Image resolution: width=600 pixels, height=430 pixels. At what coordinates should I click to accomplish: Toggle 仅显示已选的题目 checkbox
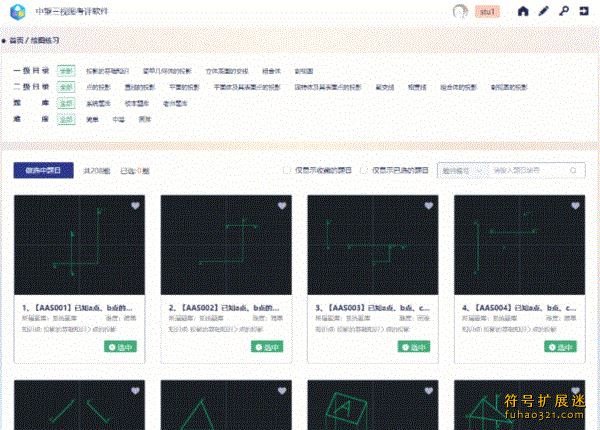pos(364,171)
